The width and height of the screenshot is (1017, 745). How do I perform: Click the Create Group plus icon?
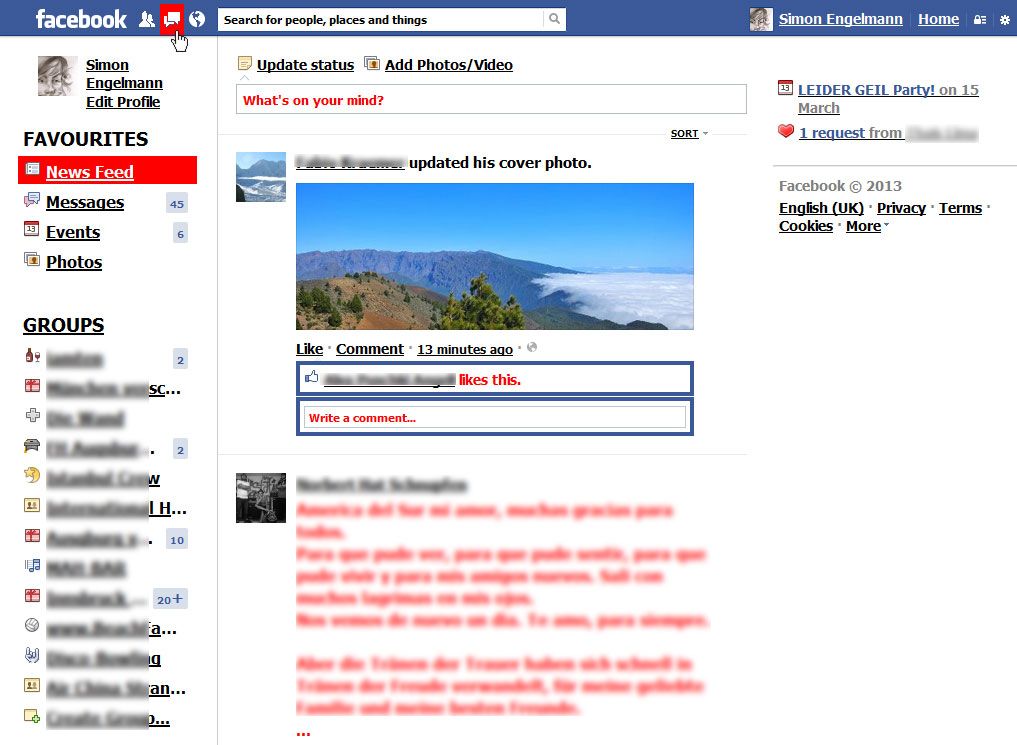point(31,718)
